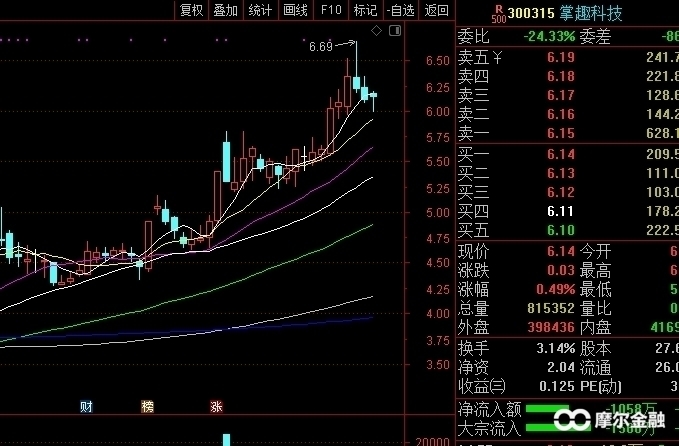This screenshot has height=446, width=679.
Task: Click the 涨幅 value 0.49%
Action: pos(556,289)
